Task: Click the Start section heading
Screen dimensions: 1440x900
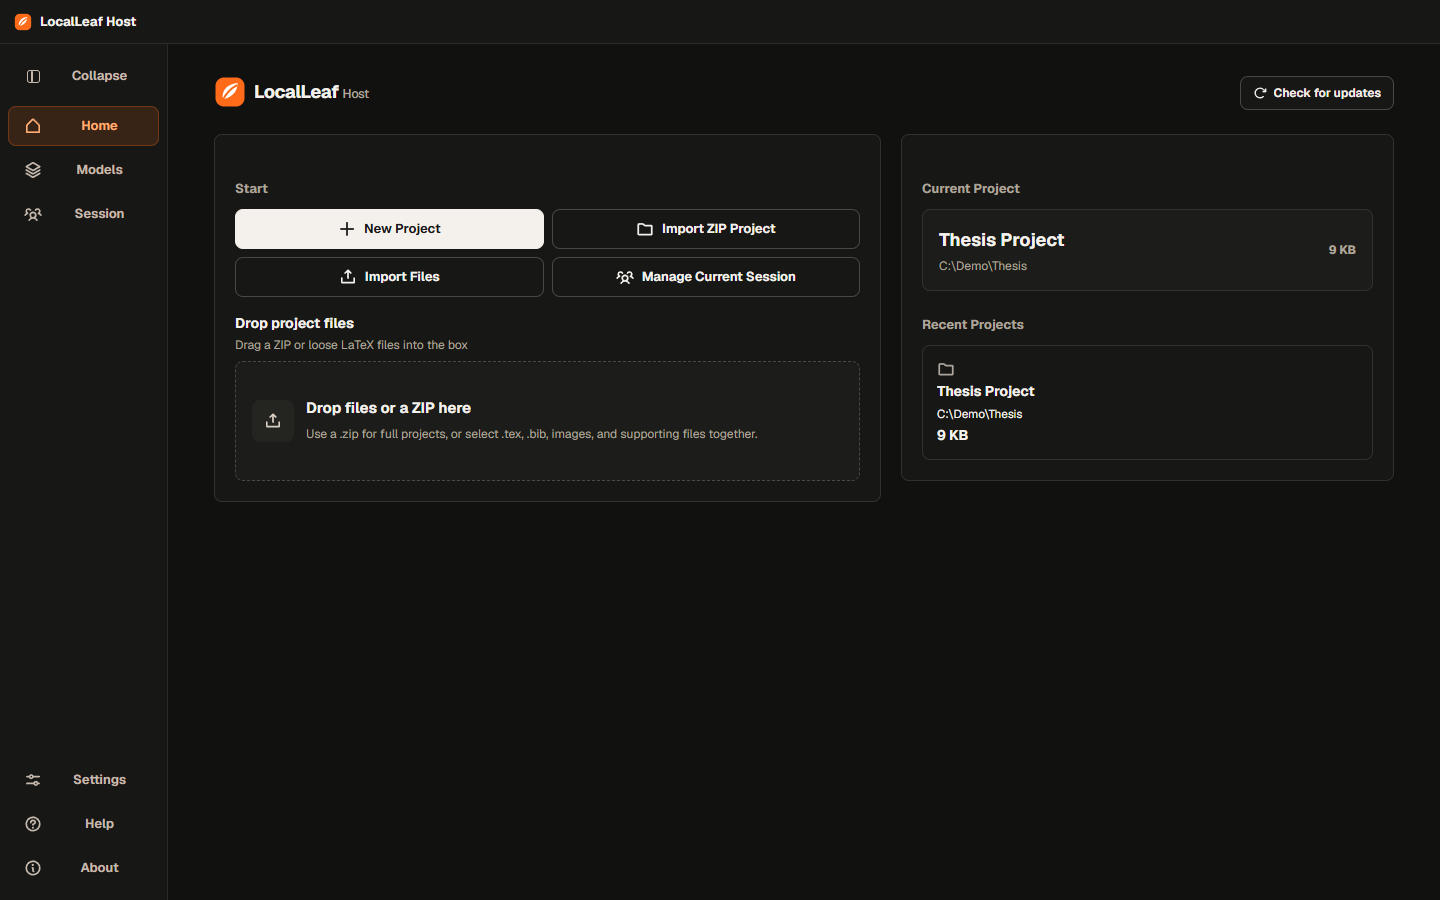Action: tap(251, 189)
